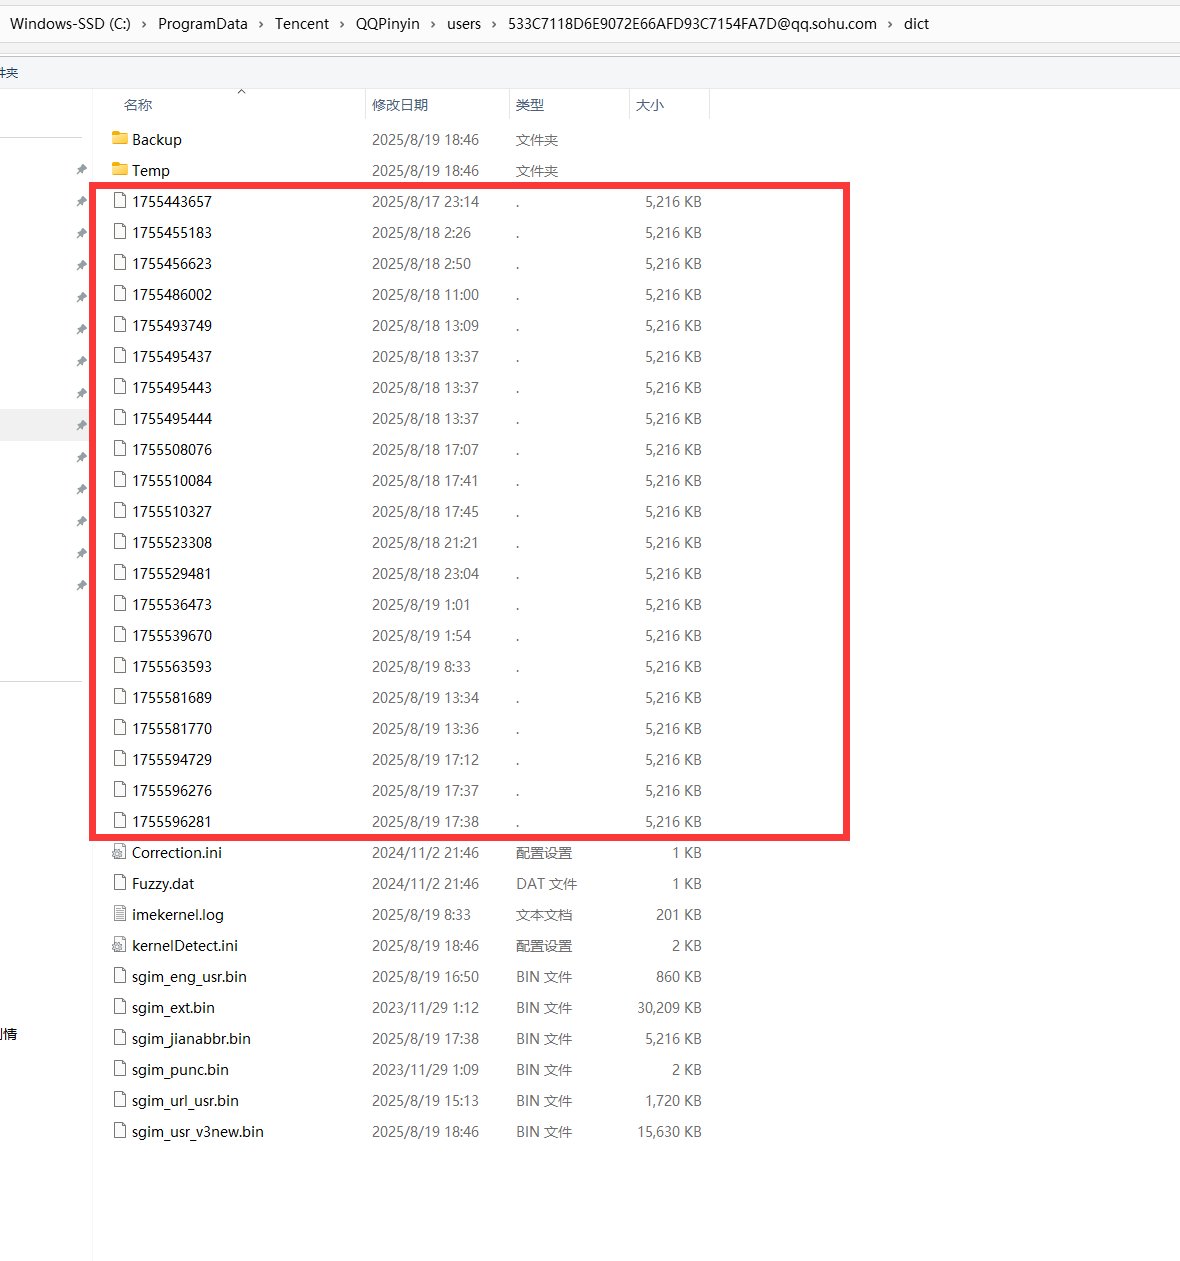Go to Windows-SSD (C:) breadcrumb
1180x1261 pixels.
coord(70,24)
